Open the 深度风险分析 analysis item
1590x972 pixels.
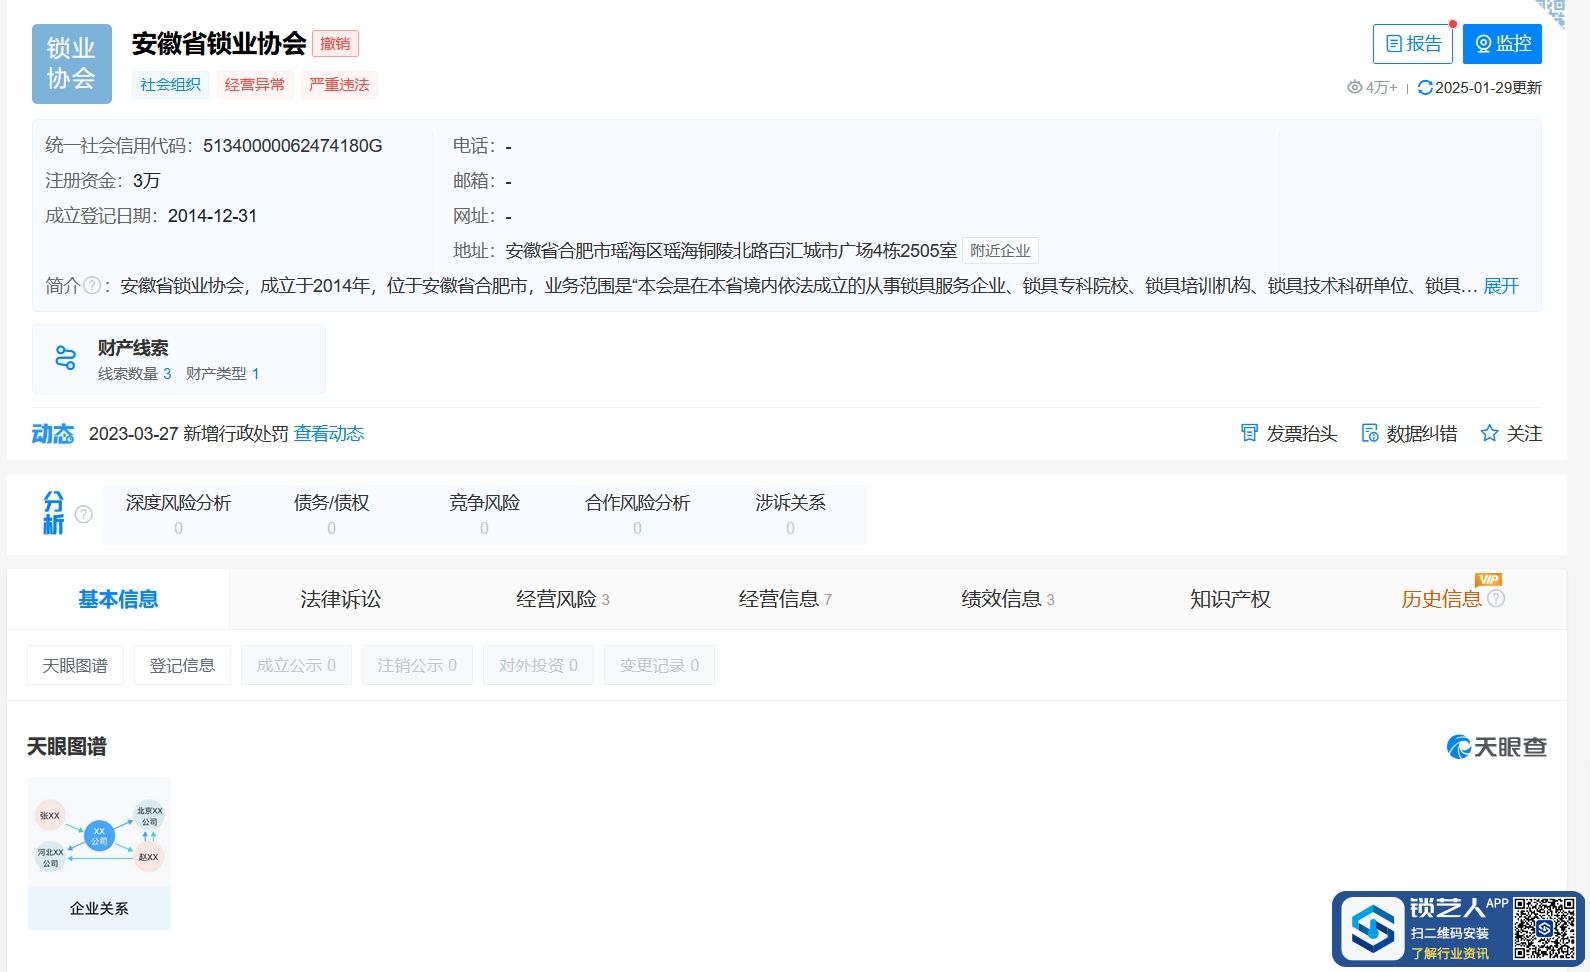178,513
